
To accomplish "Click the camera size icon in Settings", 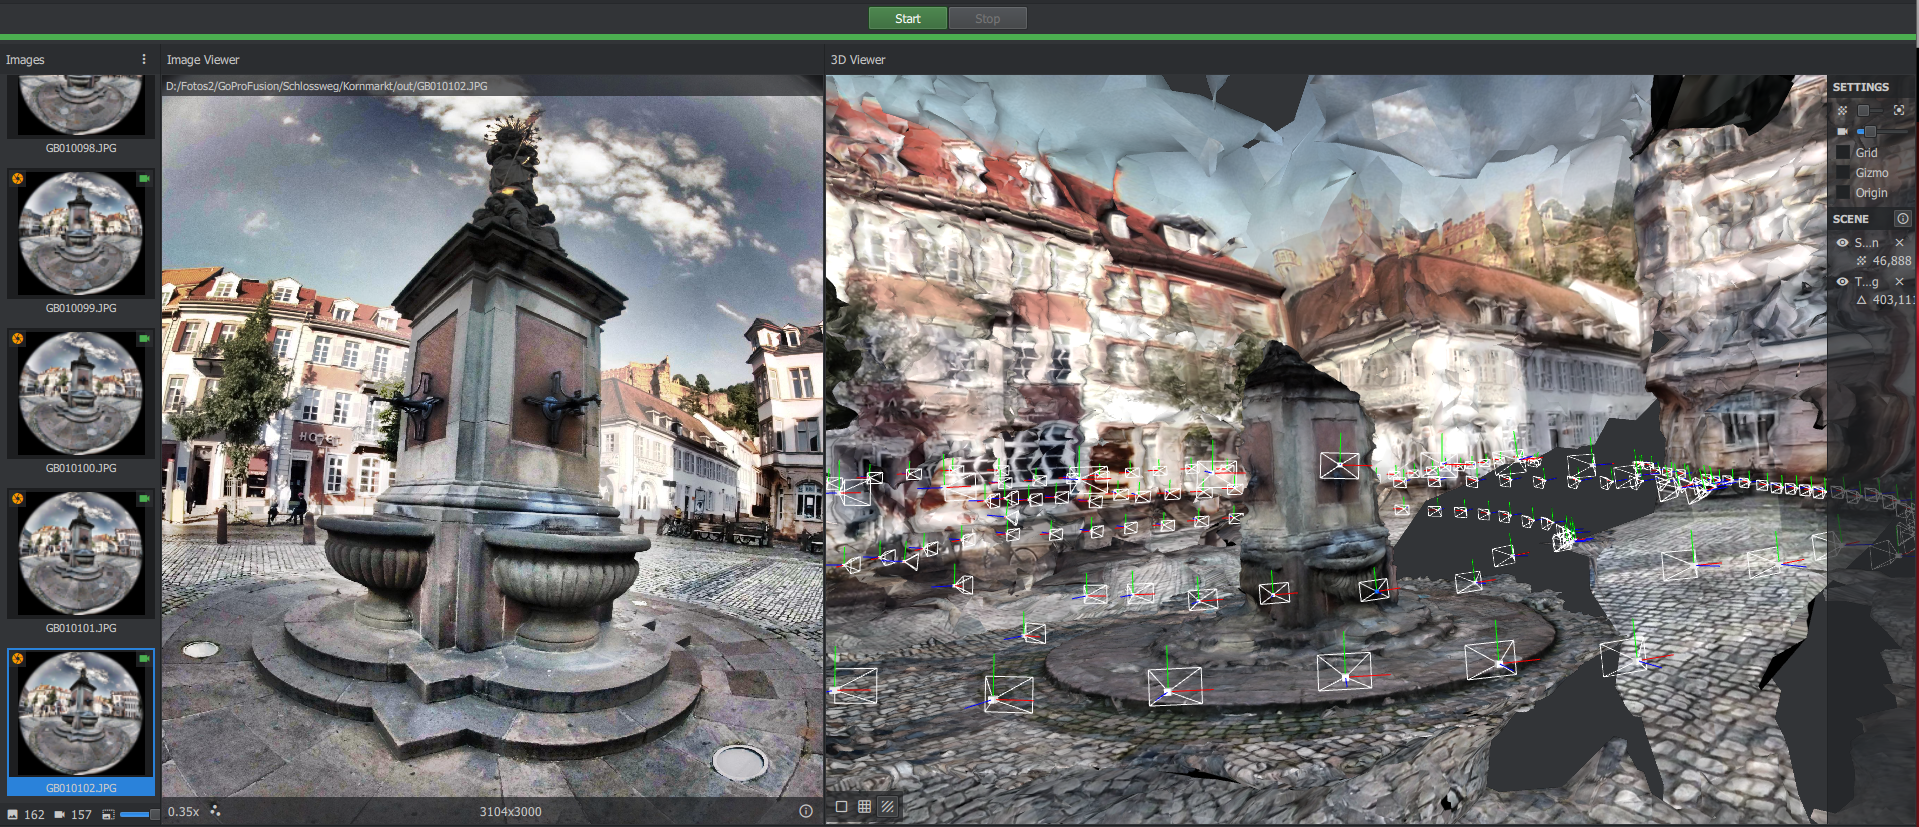I will 1842,131.
